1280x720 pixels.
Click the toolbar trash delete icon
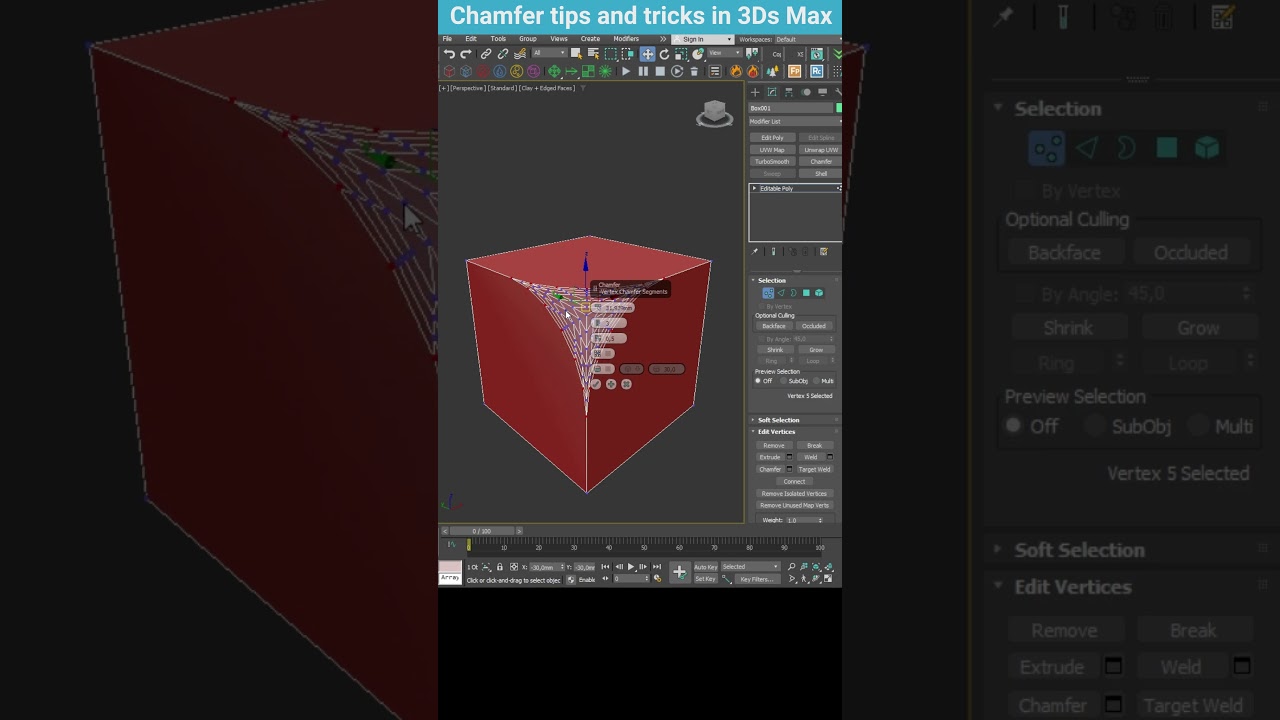coord(694,72)
